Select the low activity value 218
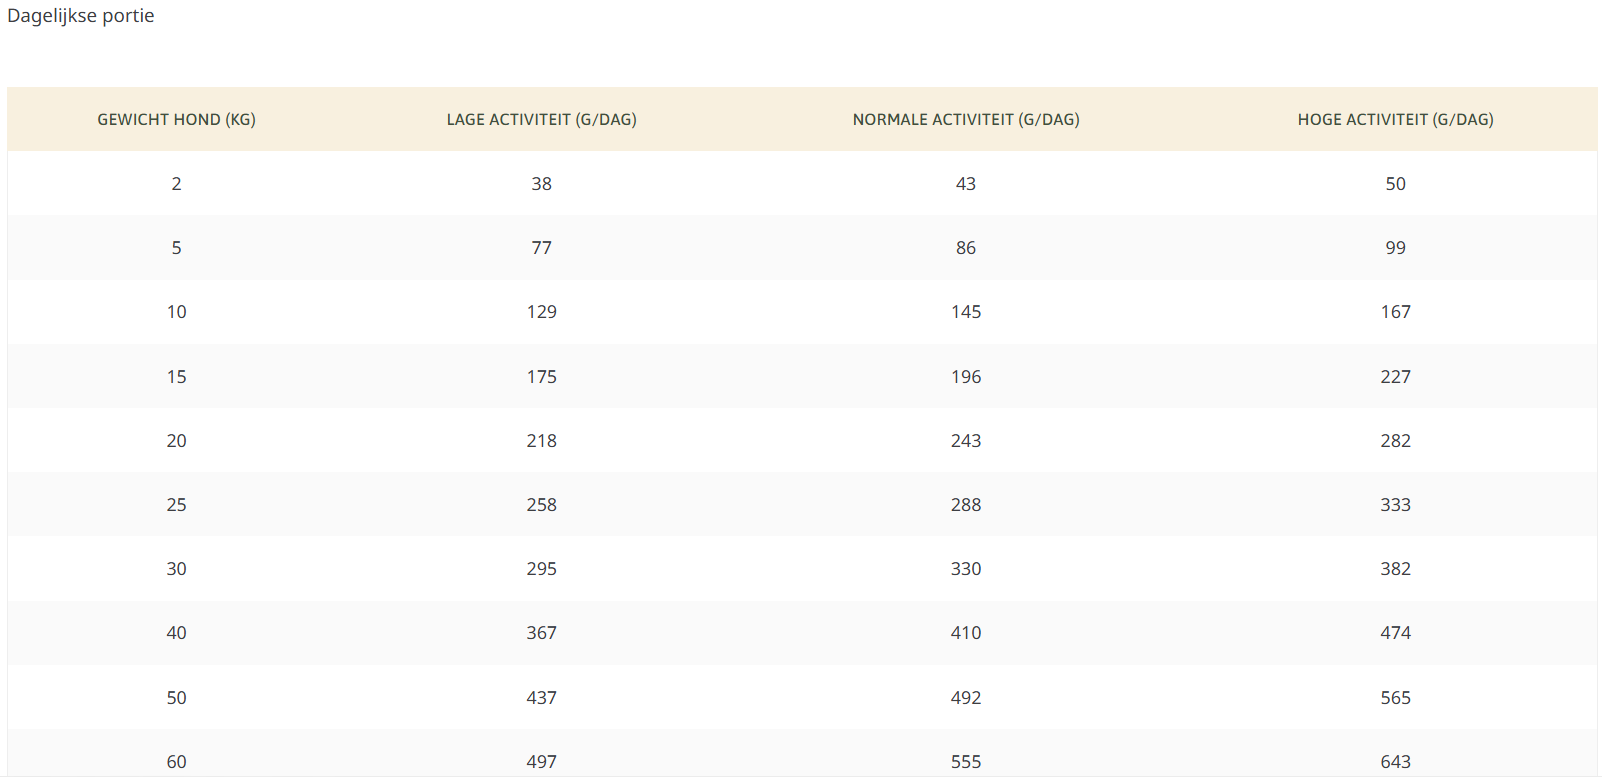The width and height of the screenshot is (1602, 777). (541, 441)
